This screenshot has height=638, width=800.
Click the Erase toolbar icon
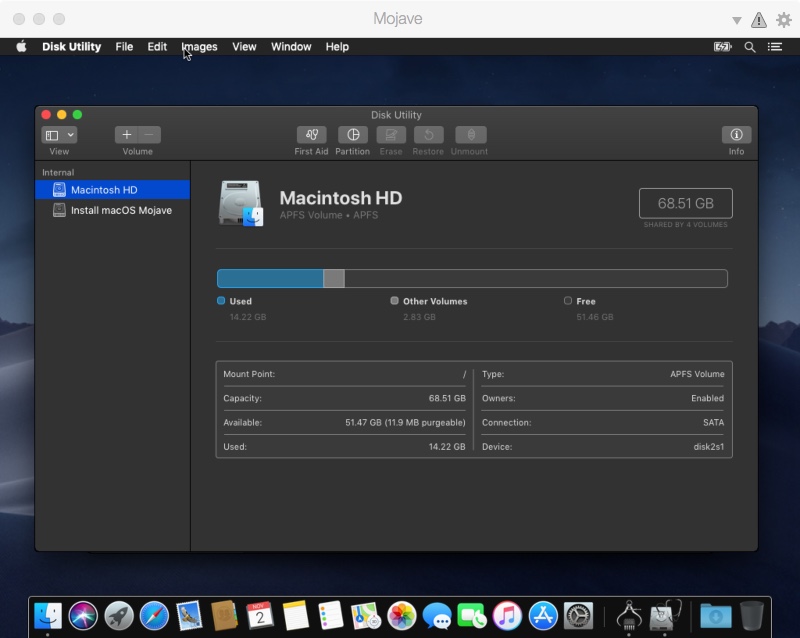click(x=391, y=135)
